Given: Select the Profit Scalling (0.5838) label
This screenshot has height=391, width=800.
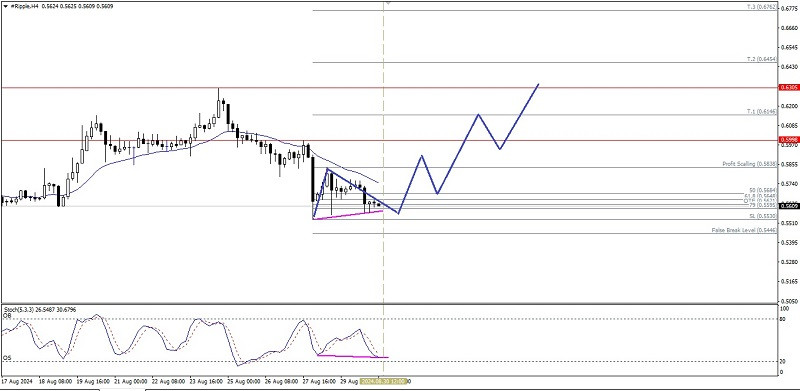Looking at the screenshot, I should [x=749, y=164].
